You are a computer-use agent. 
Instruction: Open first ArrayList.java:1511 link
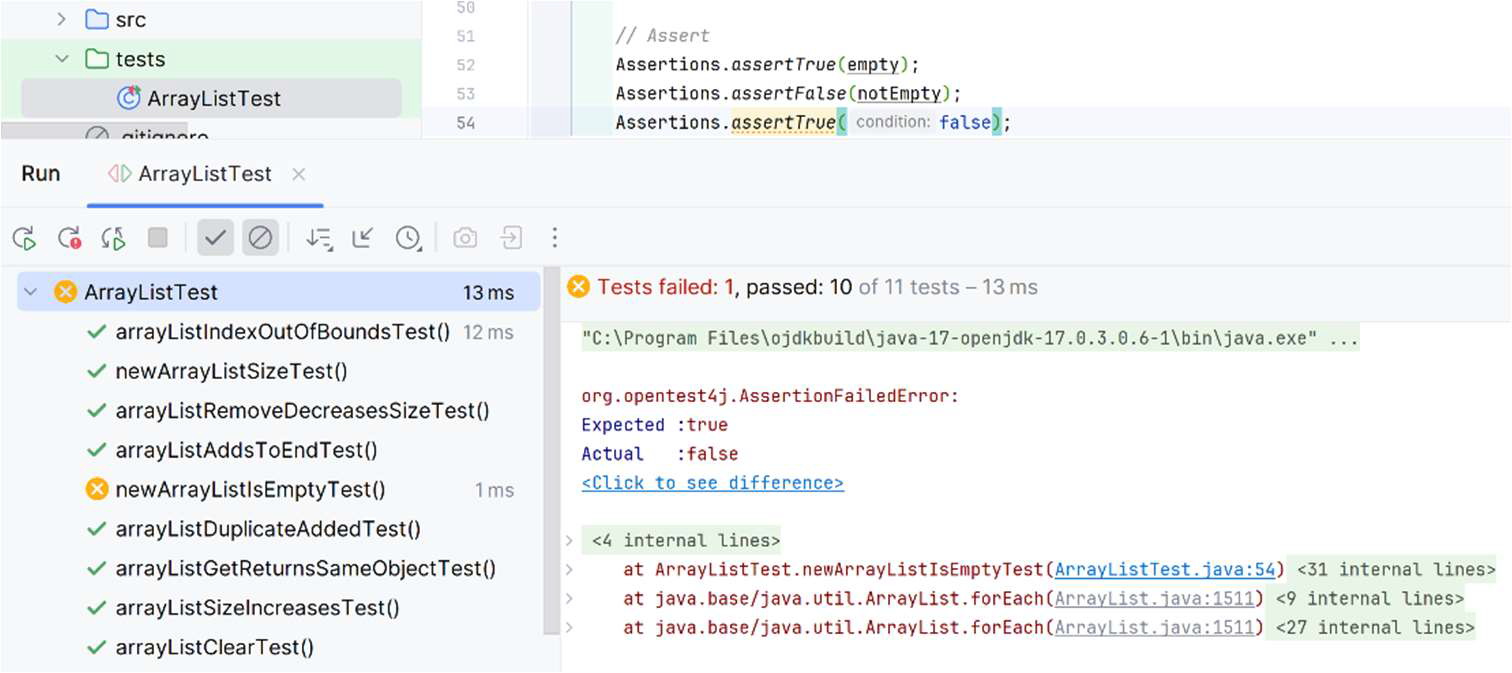click(x=1154, y=599)
